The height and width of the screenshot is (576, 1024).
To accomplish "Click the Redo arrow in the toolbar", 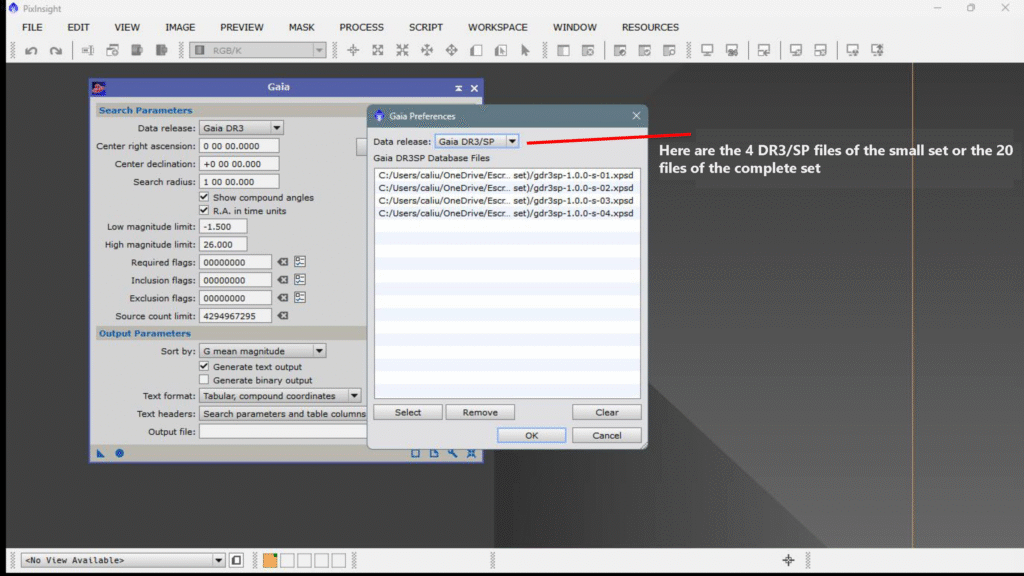I will (x=54, y=50).
